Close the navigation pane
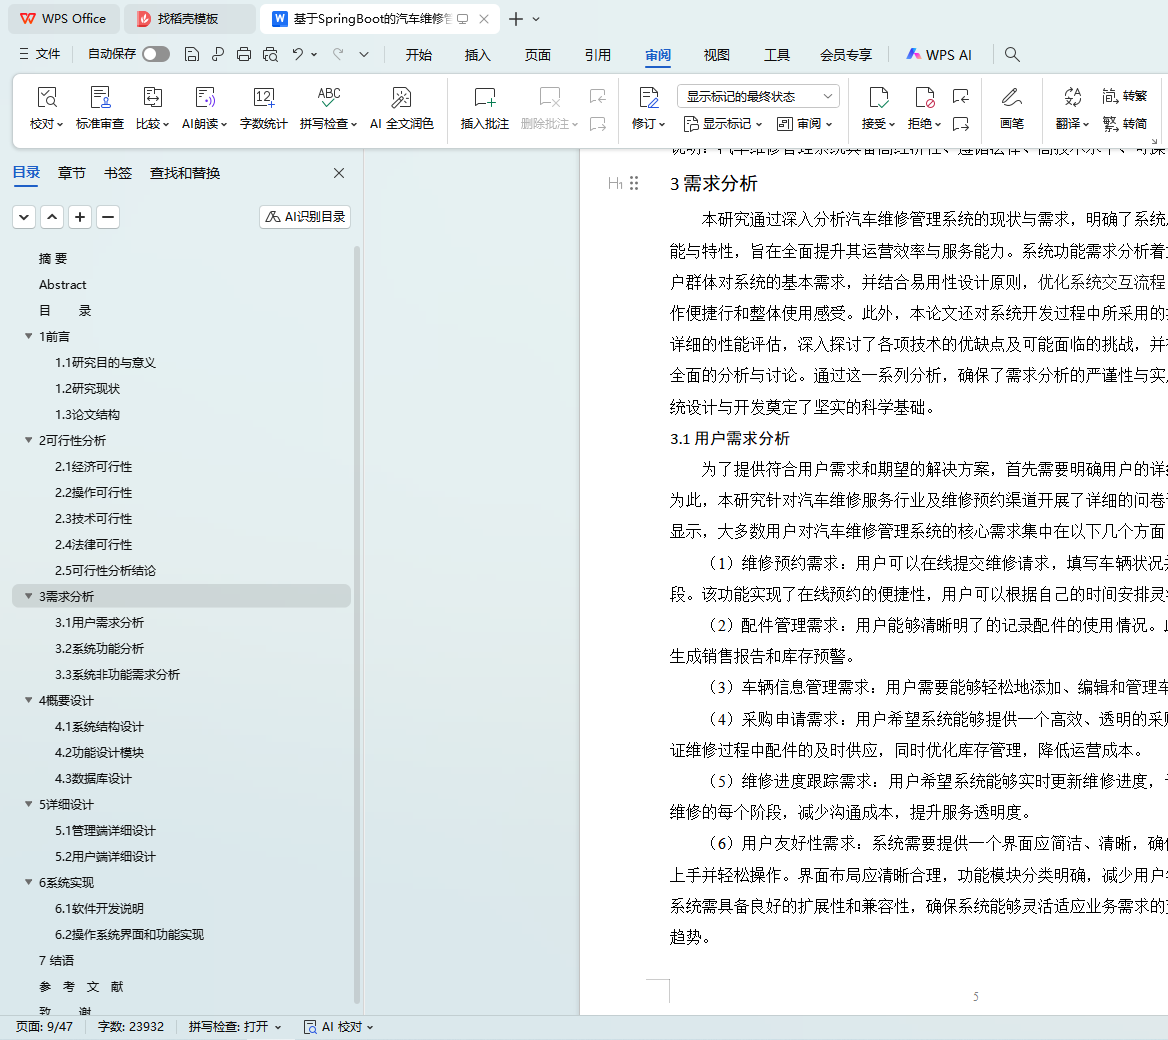Screen dimensions: 1168x1040 (x=339, y=173)
